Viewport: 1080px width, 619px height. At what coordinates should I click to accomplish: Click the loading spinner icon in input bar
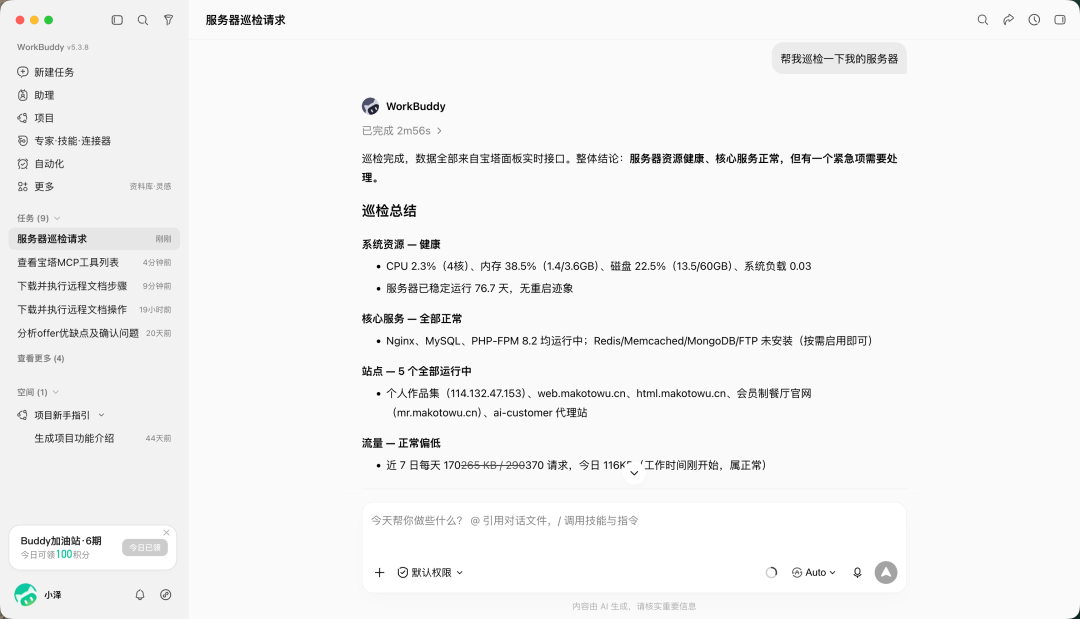click(771, 572)
